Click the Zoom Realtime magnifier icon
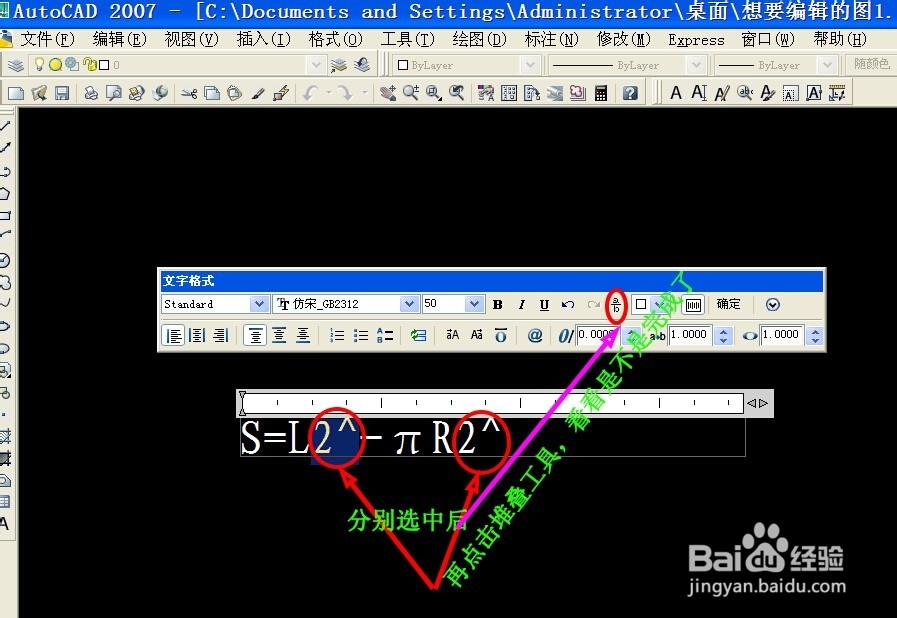This screenshot has width=897, height=618. [x=411, y=93]
